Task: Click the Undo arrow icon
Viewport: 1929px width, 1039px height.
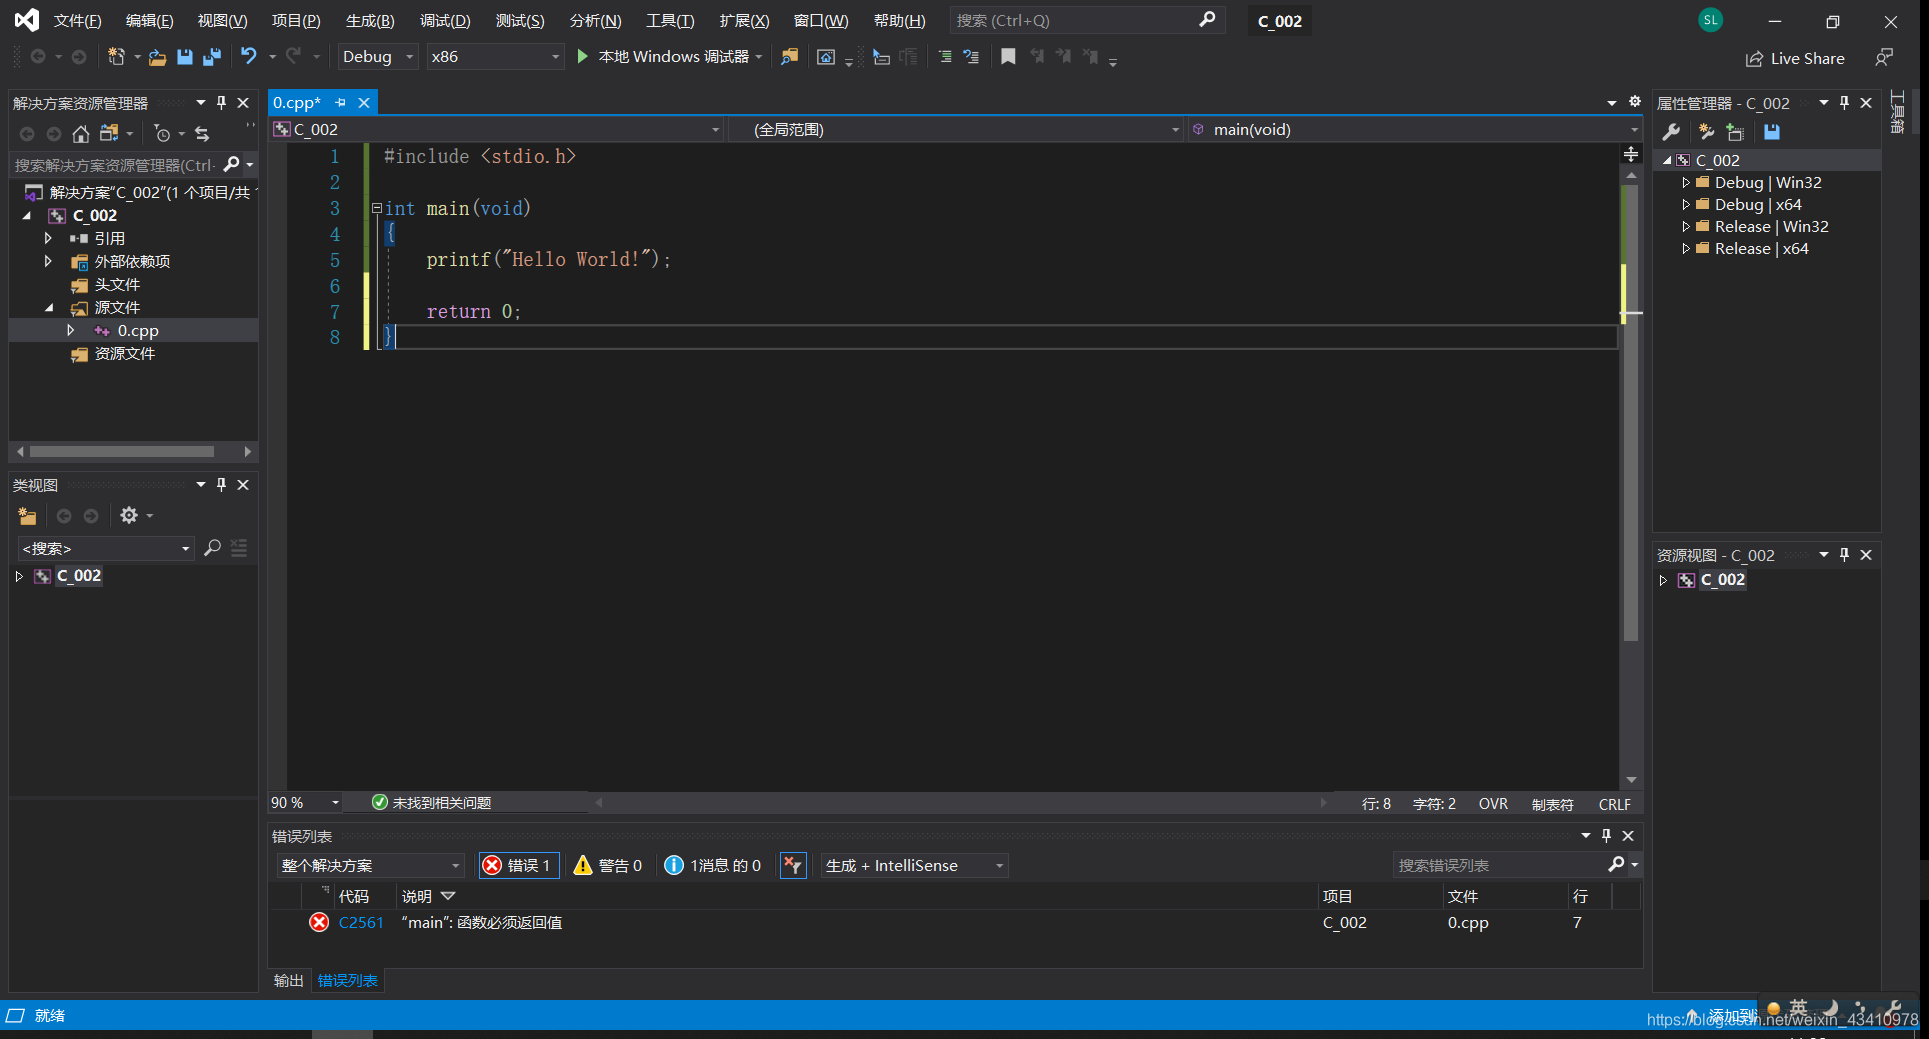Action: (x=249, y=56)
